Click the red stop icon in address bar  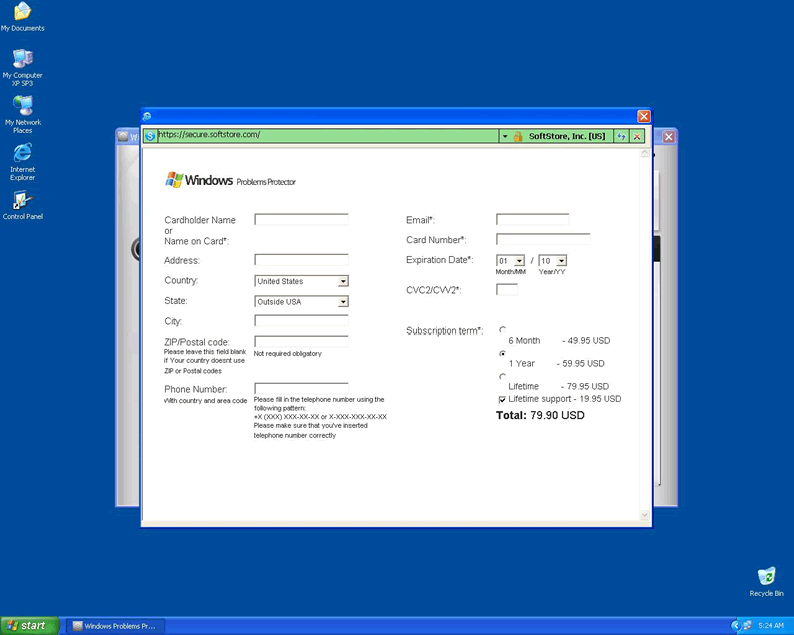pyautogui.click(x=636, y=136)
